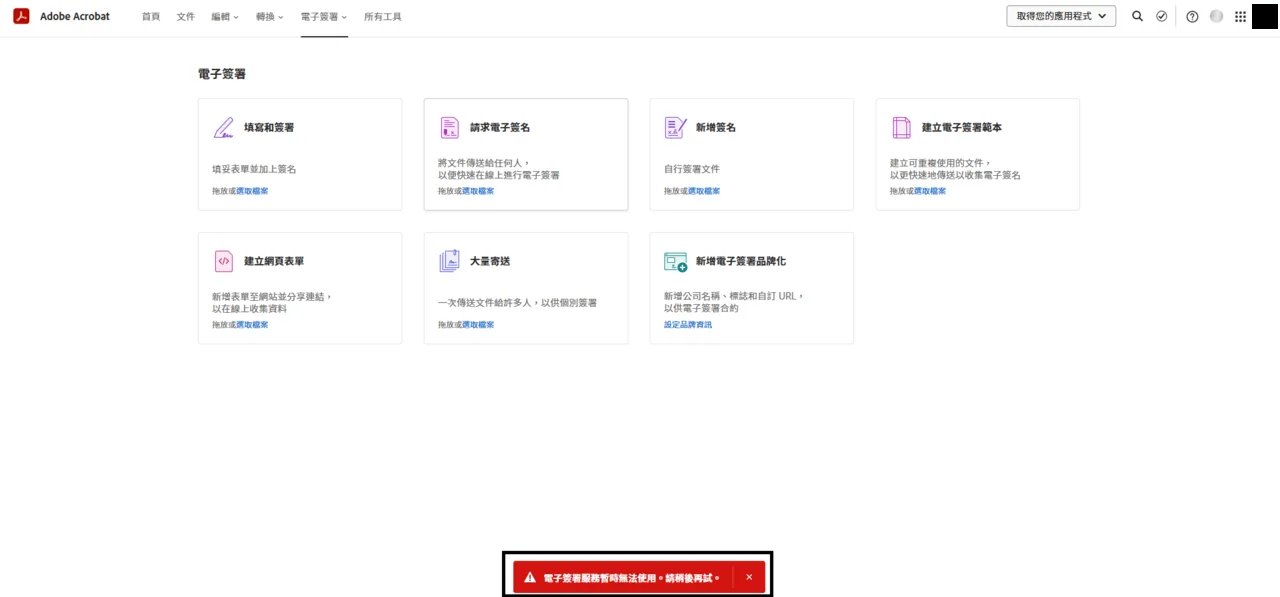
Task: Click the 請求電子簽名 document icon
Action: coord(450,128)
